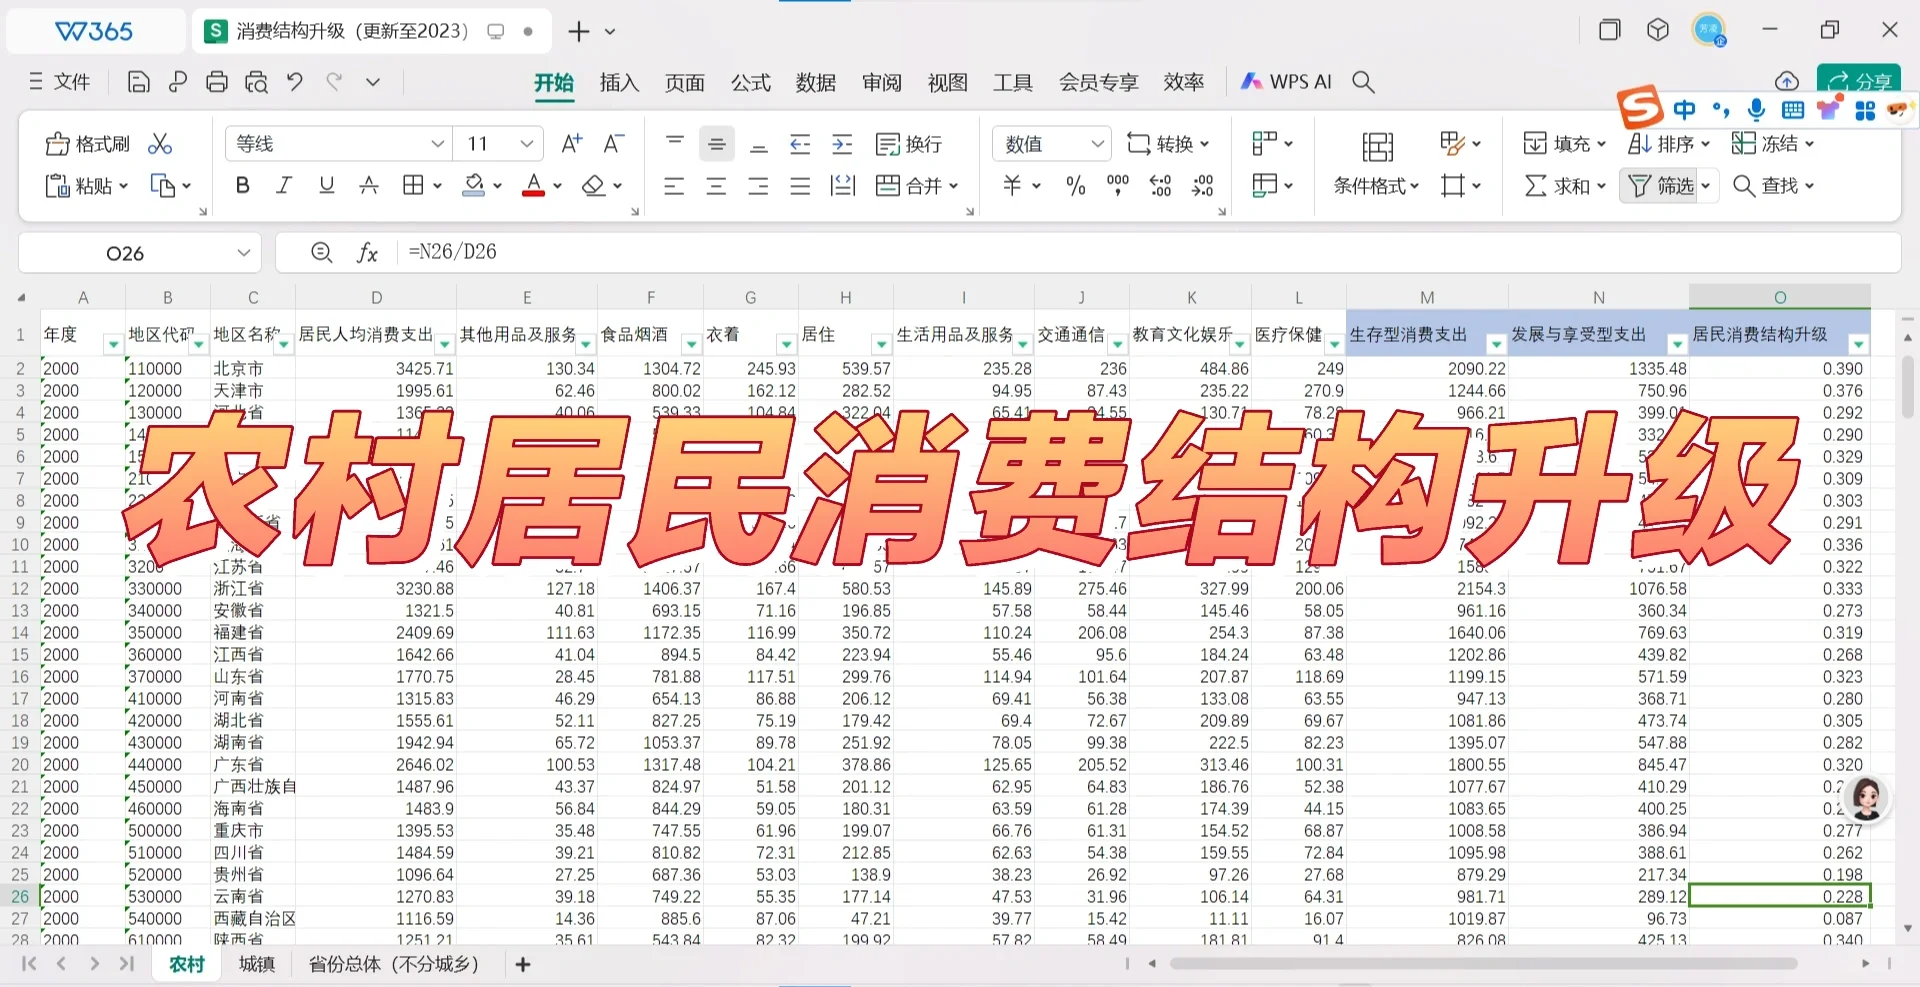Apply right horizontal alignment
This screenshot has width=1920, height=987.
pyautogui.click(x=758, y=186)
